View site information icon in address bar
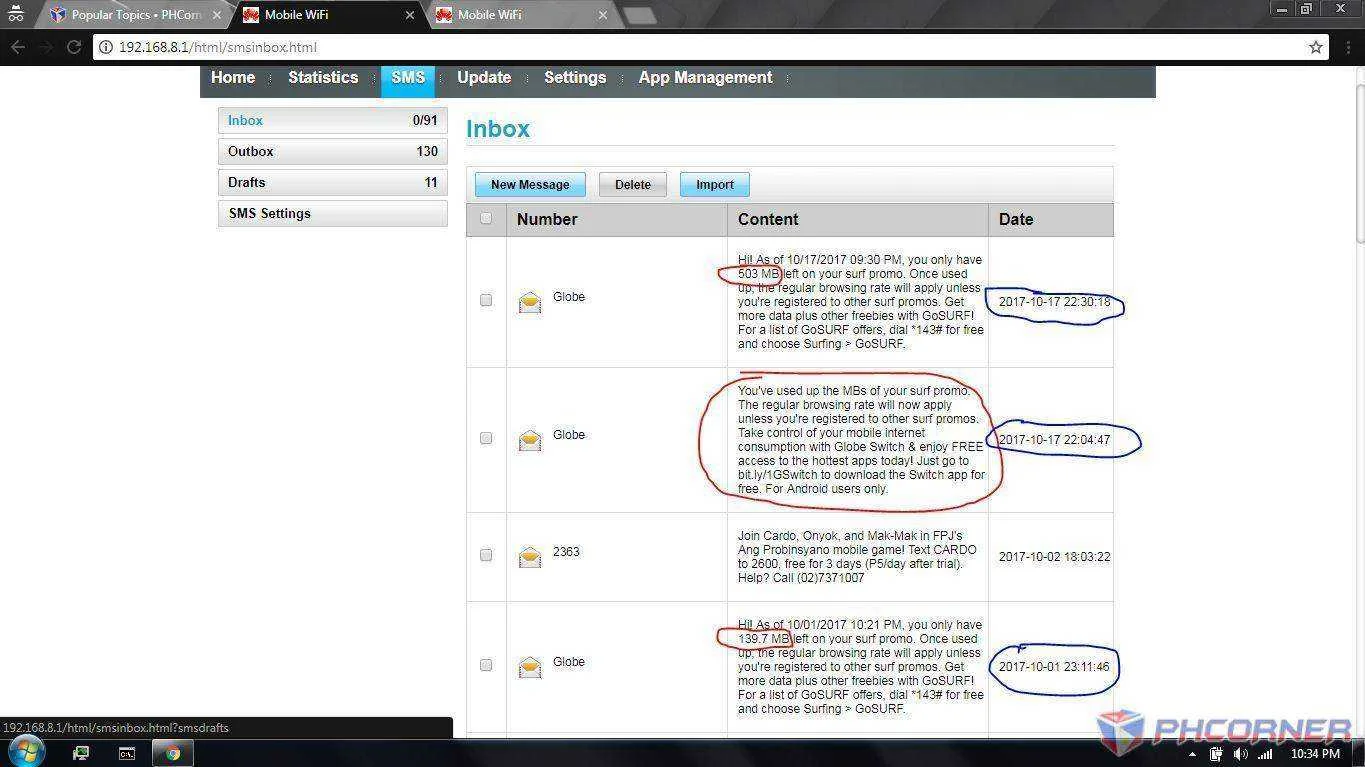The height and width of the screenshot is (767, 1365). pyautogui.click(x=107, y=47)
